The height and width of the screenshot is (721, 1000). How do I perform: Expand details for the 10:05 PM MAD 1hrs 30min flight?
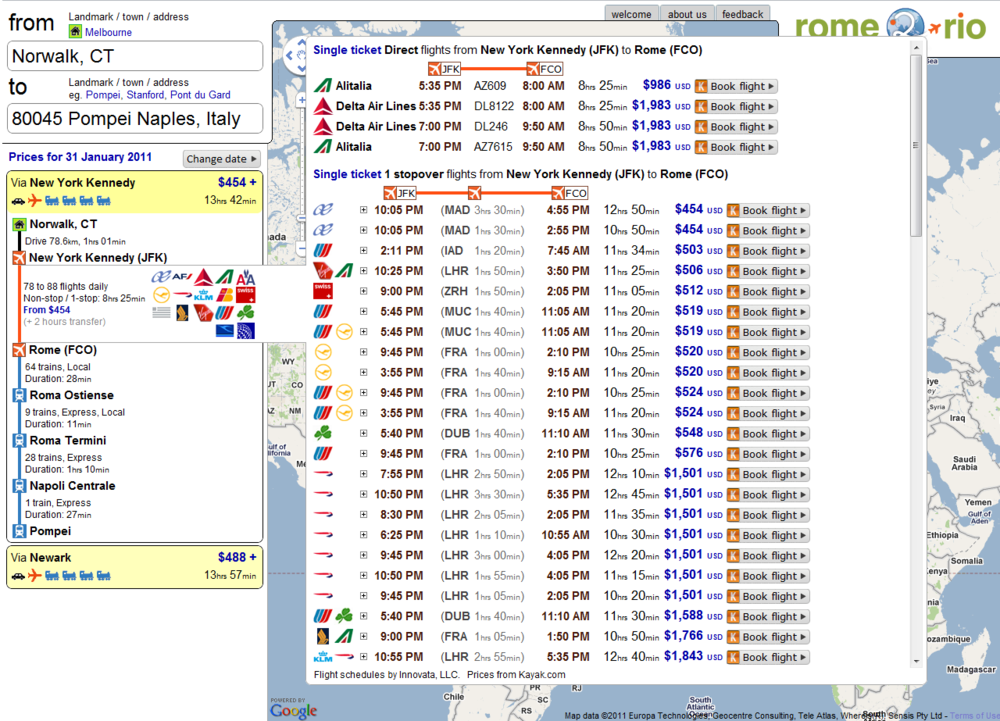coord(363,230)
